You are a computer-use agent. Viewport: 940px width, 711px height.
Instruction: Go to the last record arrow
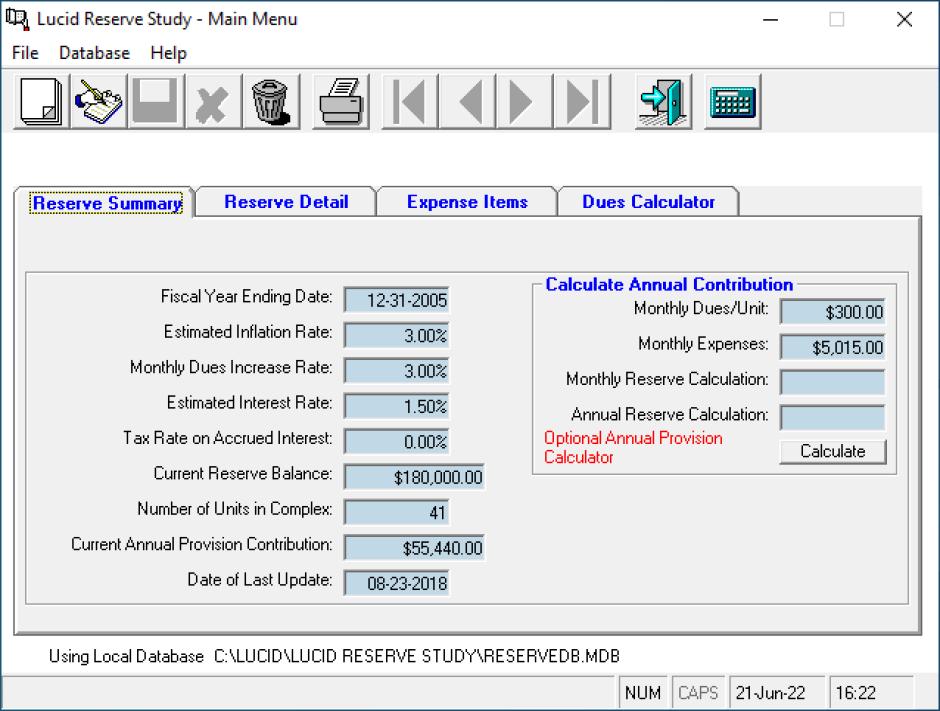(x=583, y=101)
